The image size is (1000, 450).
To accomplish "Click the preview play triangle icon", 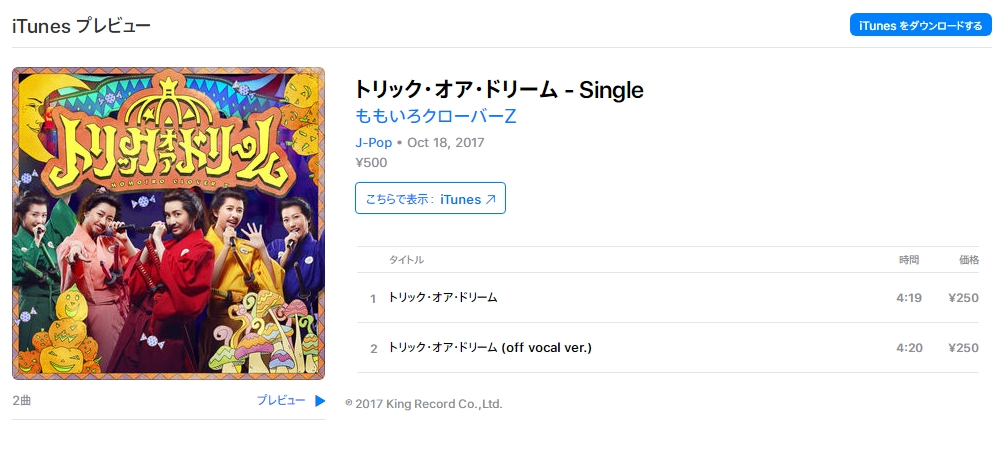I will pos(320,401).
